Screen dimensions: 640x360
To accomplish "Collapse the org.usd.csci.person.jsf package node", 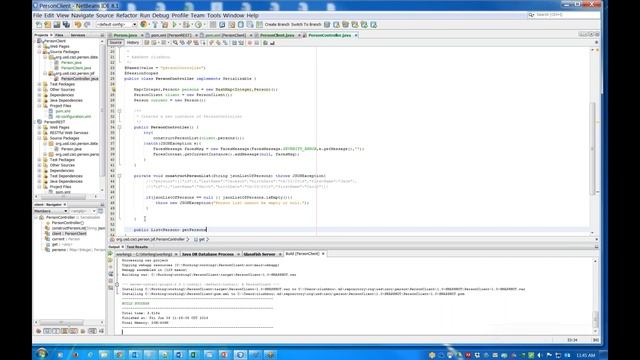I will tap(45, 73).
